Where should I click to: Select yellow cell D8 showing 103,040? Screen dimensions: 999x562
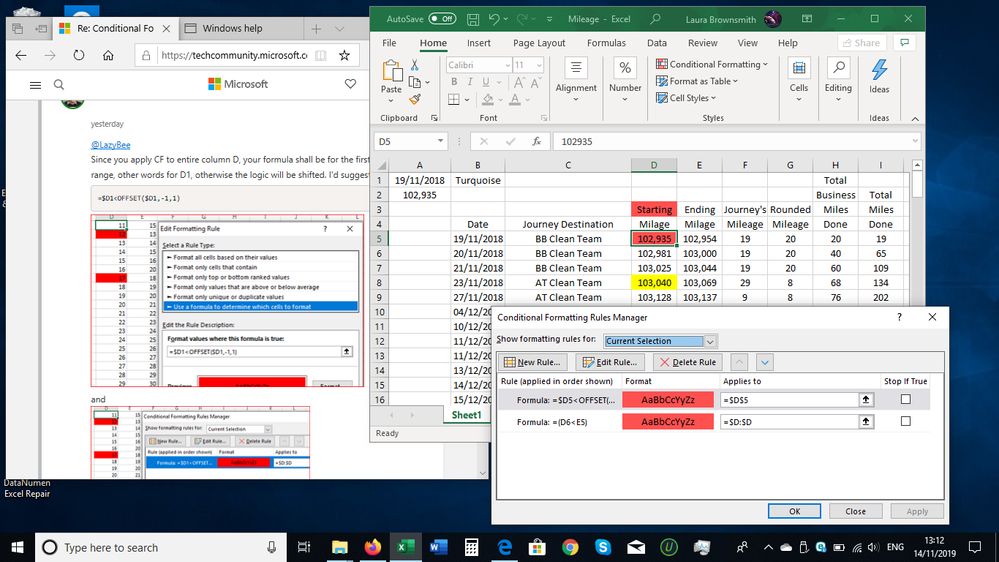tap(654, 283)
